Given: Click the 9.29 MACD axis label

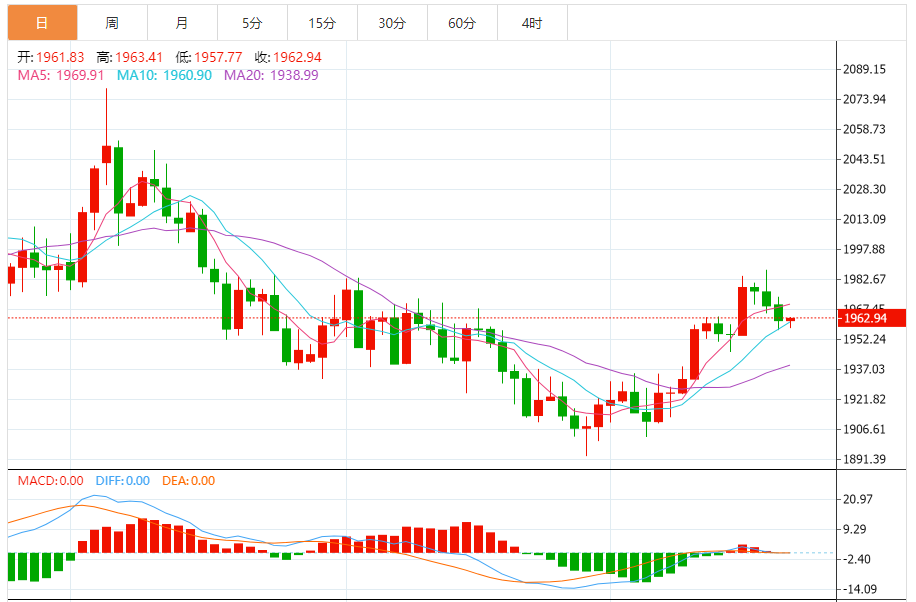Looking at the screenshot, I should tap(854, 529).
